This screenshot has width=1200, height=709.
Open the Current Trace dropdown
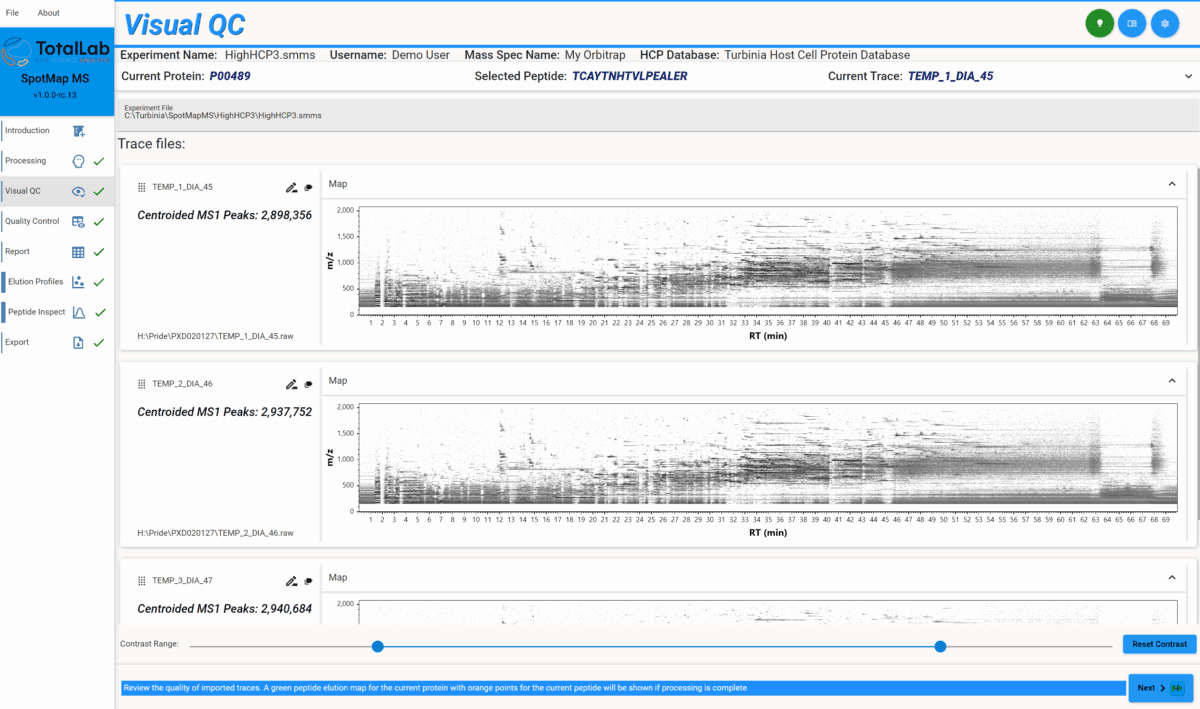tap(1188, 75)
